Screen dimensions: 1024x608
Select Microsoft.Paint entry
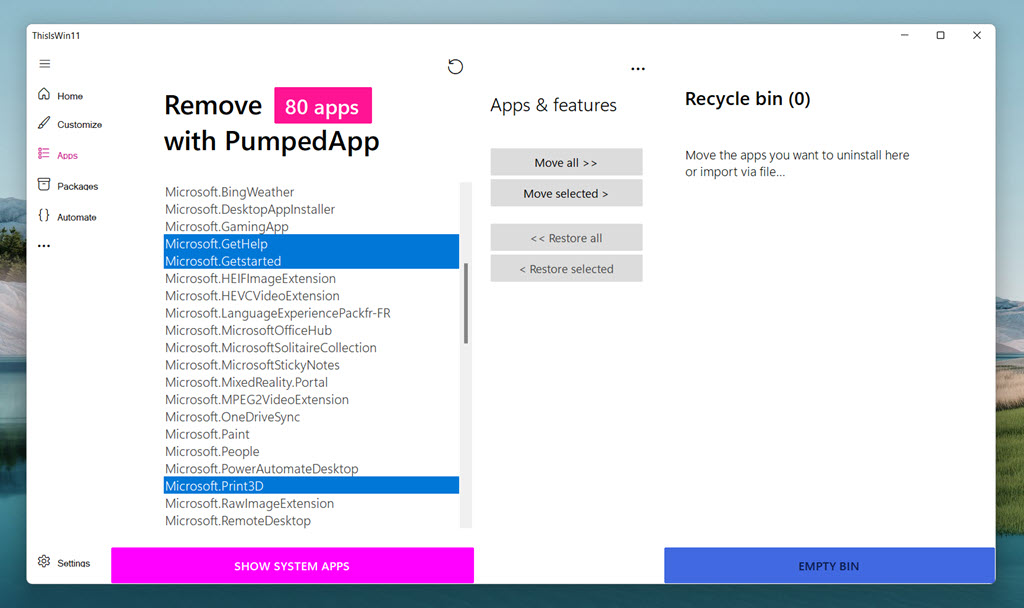coord(311,434)
